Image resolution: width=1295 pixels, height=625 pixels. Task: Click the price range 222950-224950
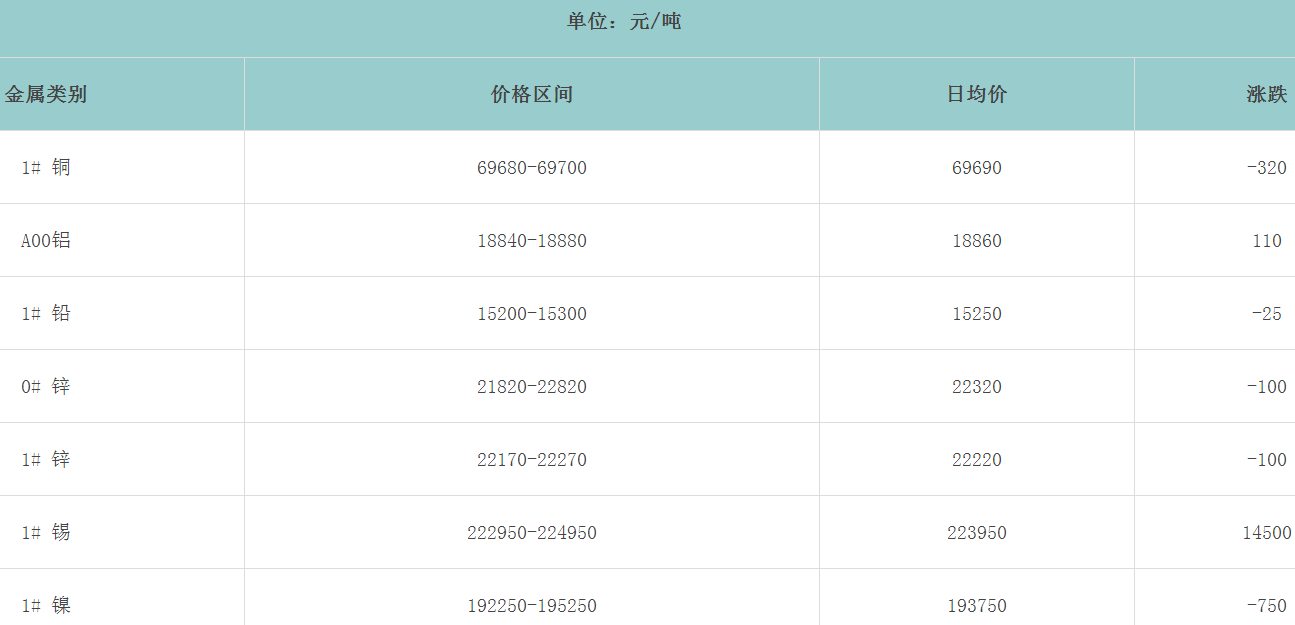[x=531, y=533]
